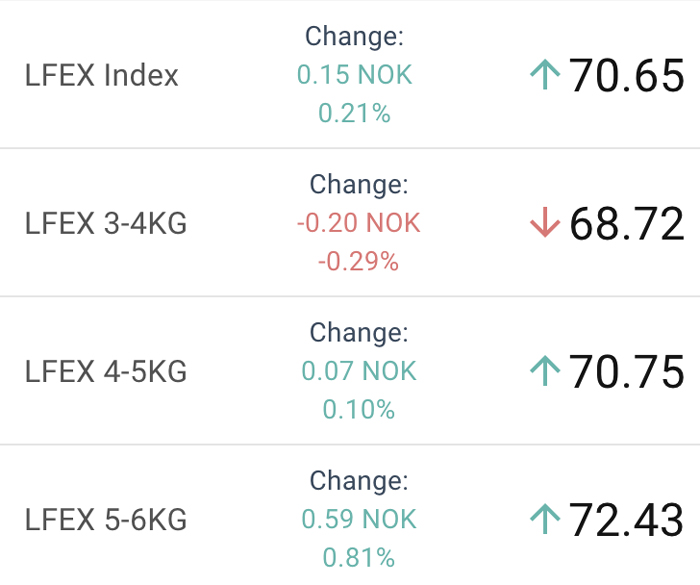Select the LFEX 3-4KG label
The height and width of the screenshot is (585, 700).
pyautogui.click(x=106, y=223)
